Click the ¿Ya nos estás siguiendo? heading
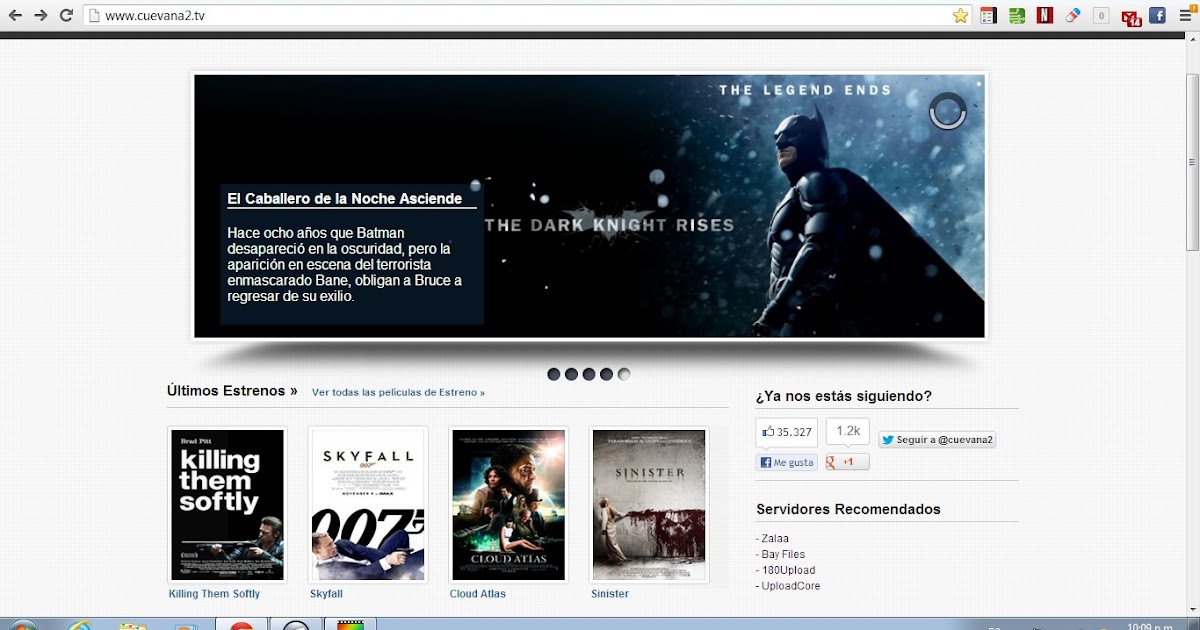 point(844,396)
